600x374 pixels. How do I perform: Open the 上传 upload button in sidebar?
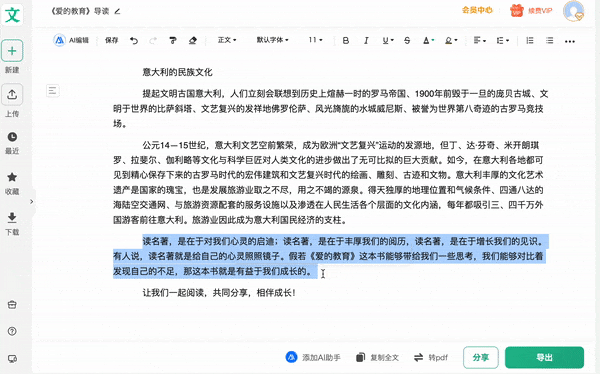click(x=12, y=95)
